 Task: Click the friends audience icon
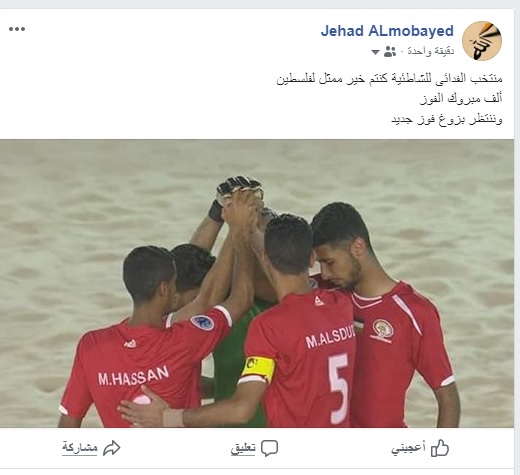pyautogui.click(x=390, y=52)
